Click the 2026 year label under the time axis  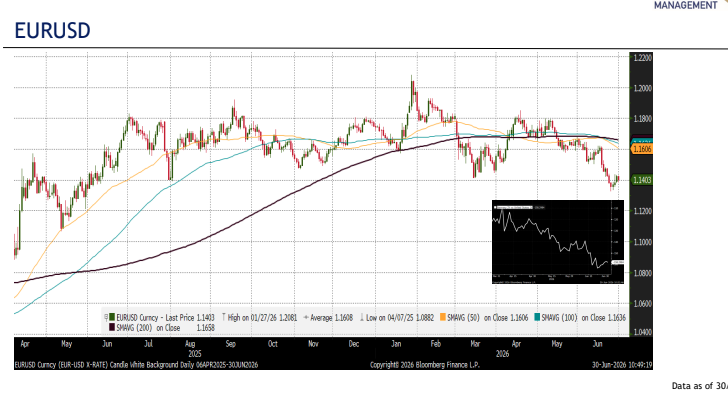click(x=502, y=354)
